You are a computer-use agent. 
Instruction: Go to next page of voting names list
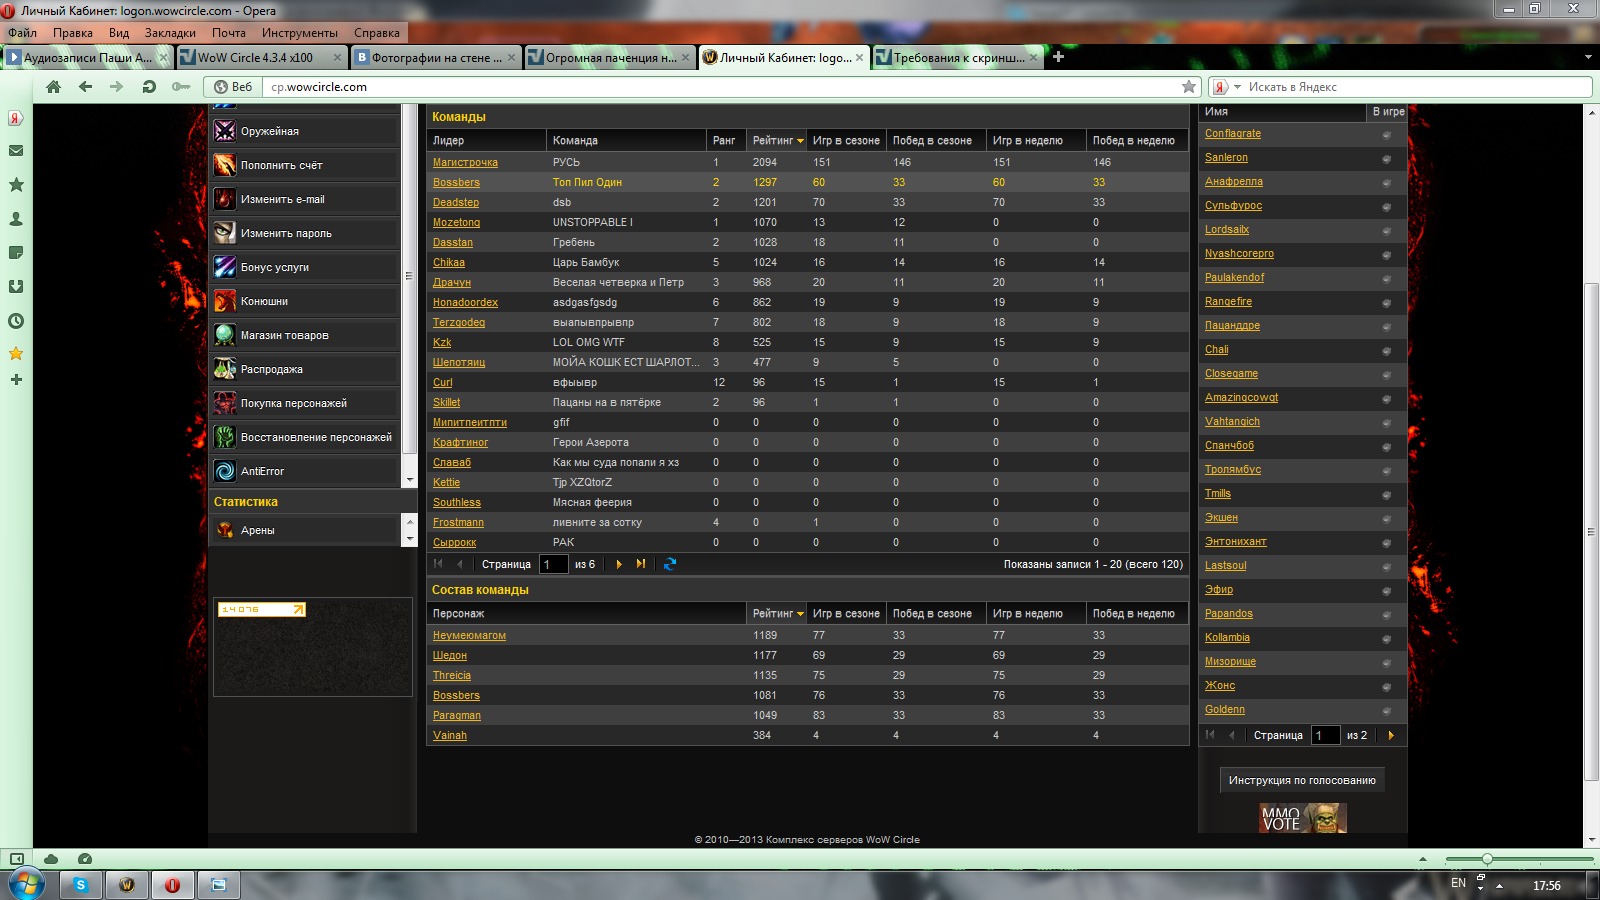(x=1391, y=735)
